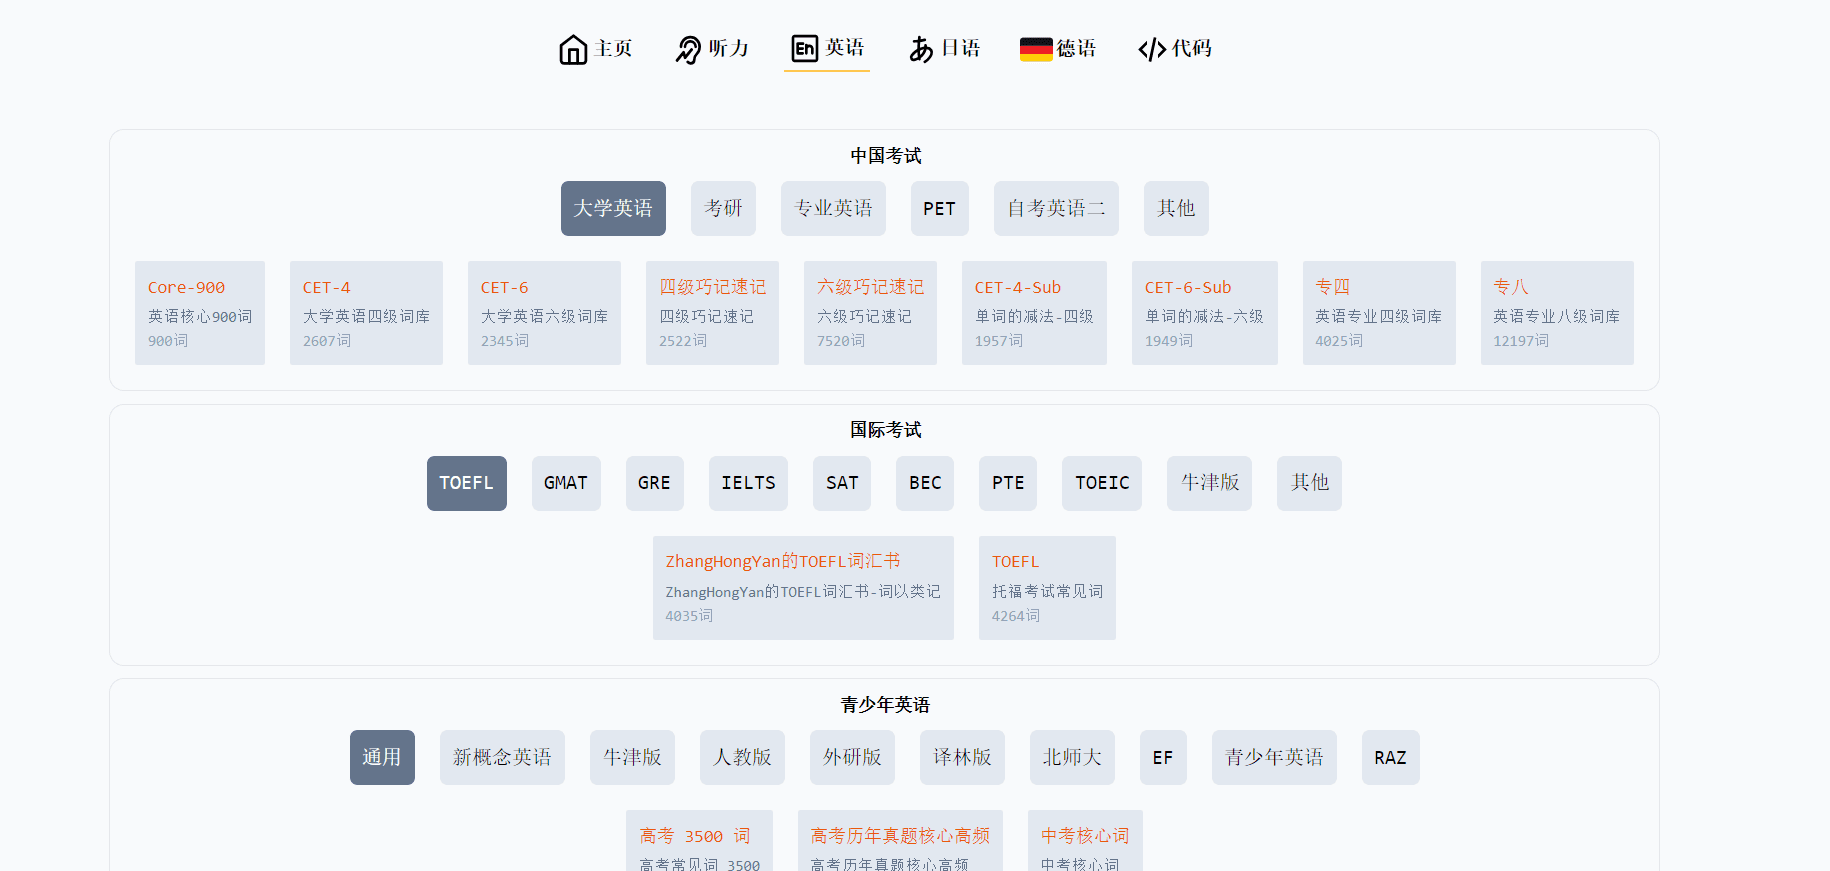Image resolution: width=1830 pixels, height=871 pixels.
Task: Click the Japanese あ icon
Action: tap(921, 49)
